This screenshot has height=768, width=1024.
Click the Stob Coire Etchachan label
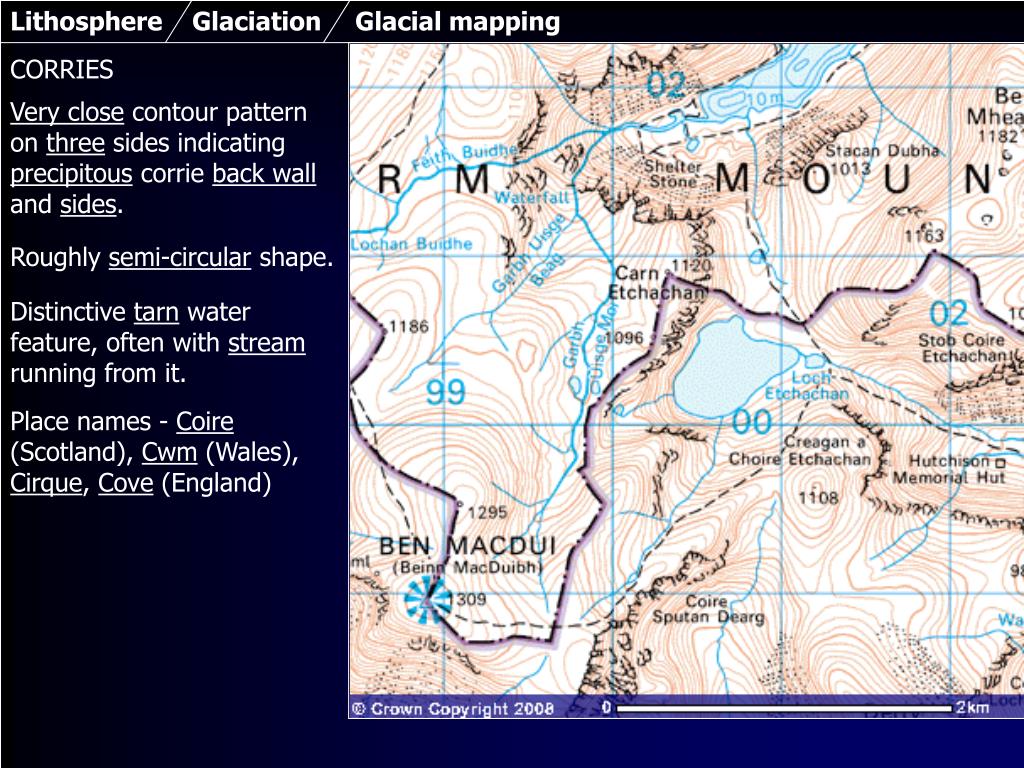(x=965, y=348)
